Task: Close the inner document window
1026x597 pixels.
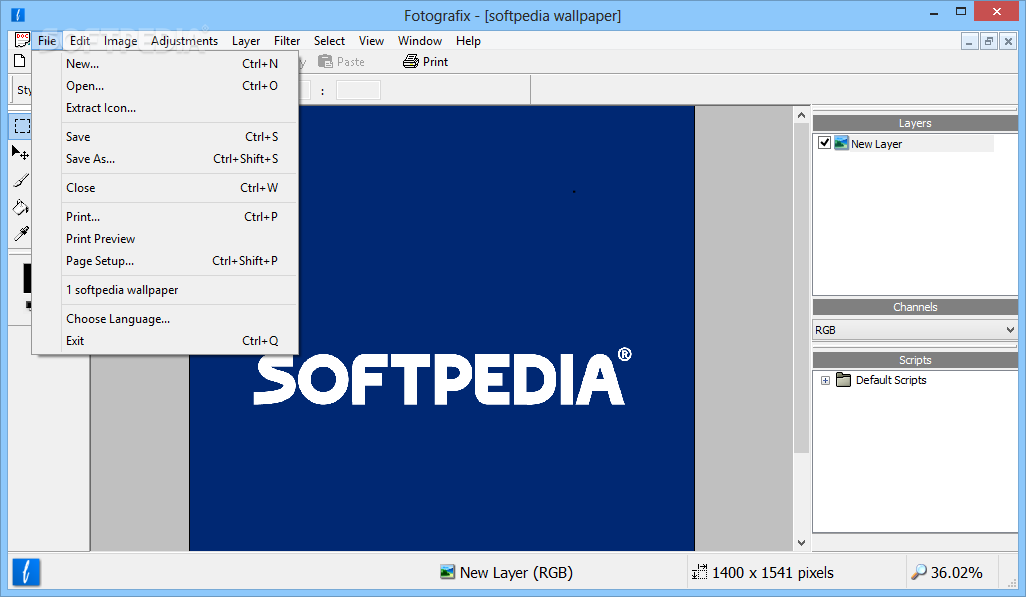Action: [x=1008, y=42]
